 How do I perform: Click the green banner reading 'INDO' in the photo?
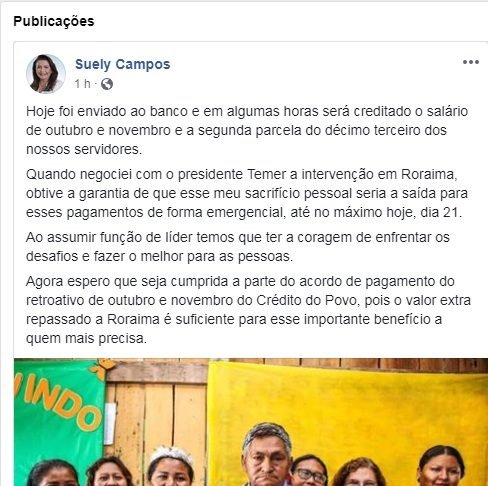point(58,413)
